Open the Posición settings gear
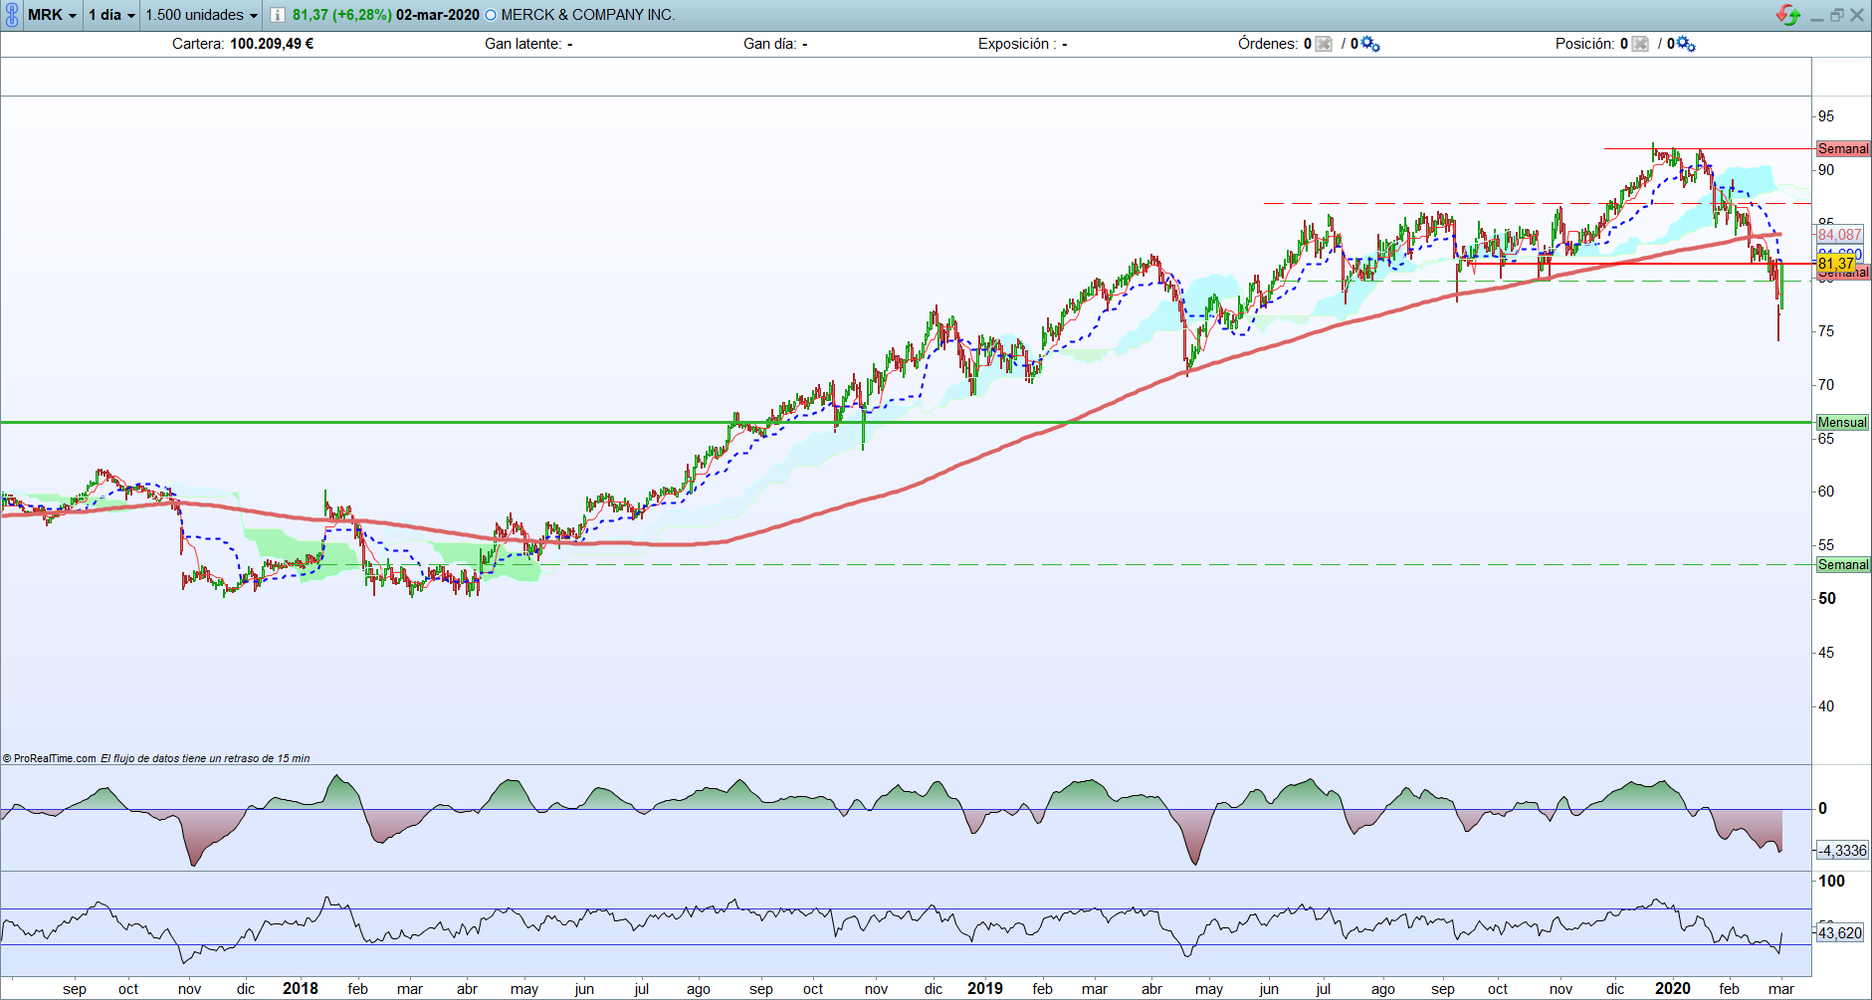The width and height of the screenshot is (1872, 1000). point(1686,44)
